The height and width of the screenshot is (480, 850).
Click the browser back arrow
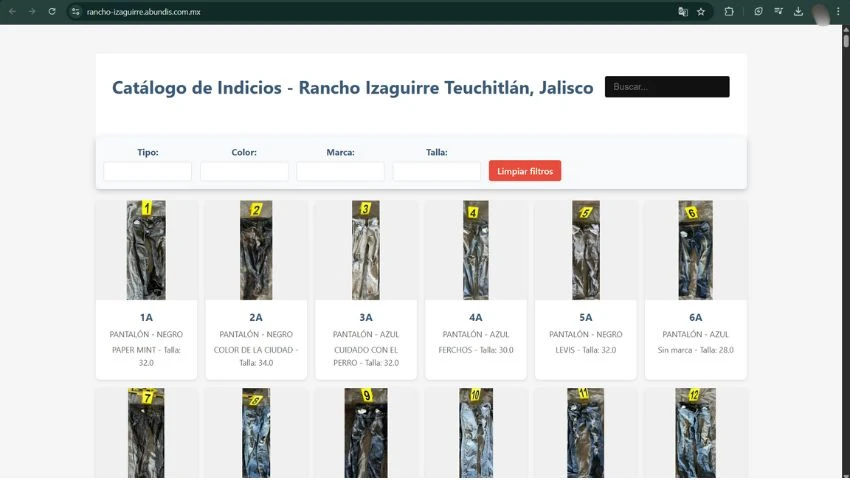click(11, 11)
